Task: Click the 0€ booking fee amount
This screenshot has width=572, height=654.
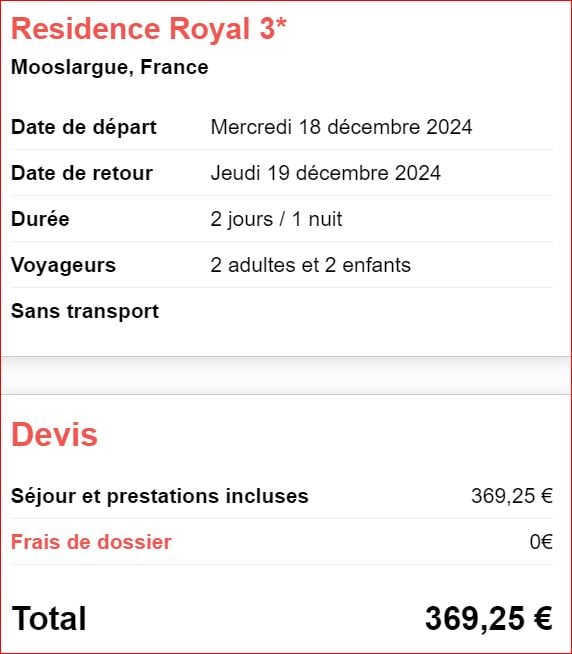Action: coord(541,542)
